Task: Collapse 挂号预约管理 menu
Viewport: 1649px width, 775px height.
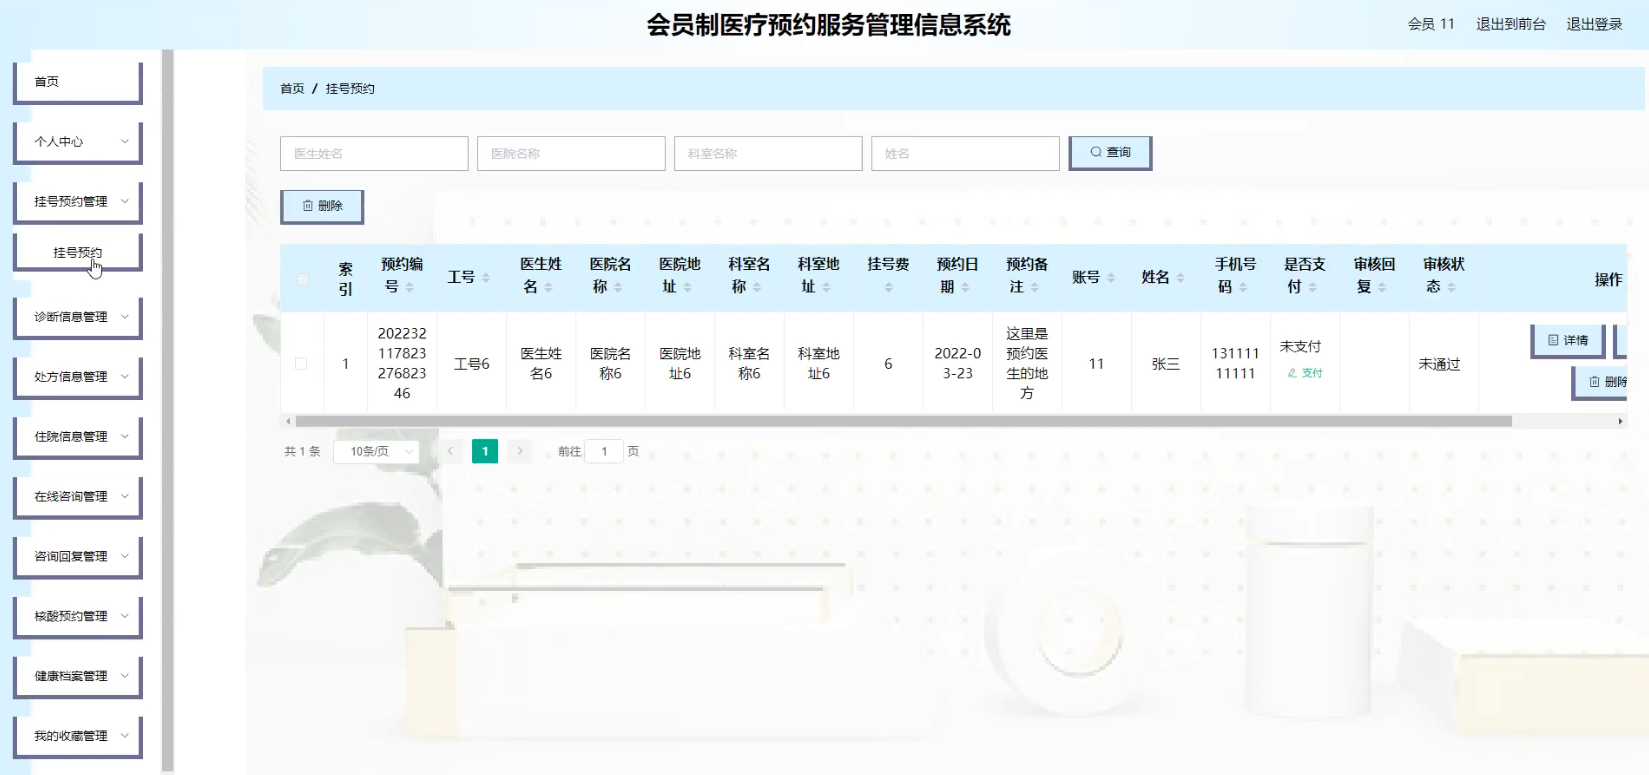Action: click(x=78, y=202)
